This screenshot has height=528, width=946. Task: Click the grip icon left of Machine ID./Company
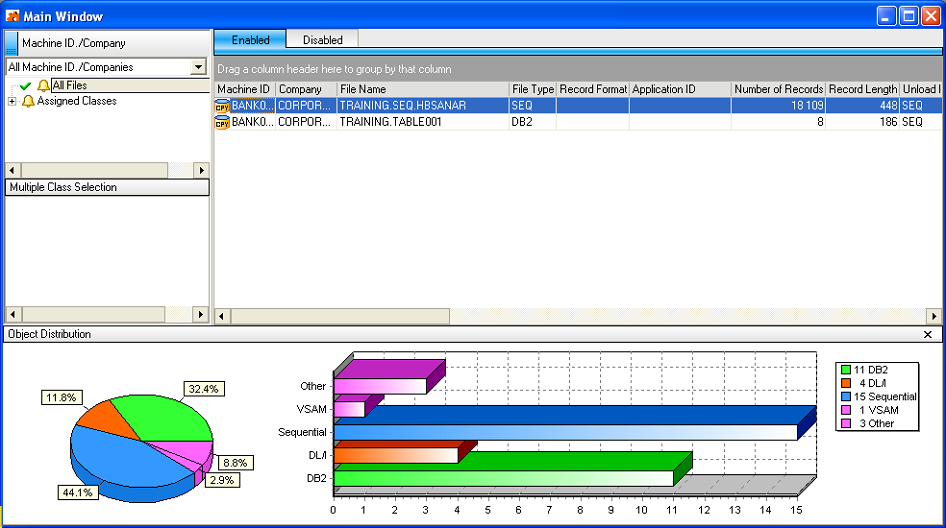click(x=11, y=44)
